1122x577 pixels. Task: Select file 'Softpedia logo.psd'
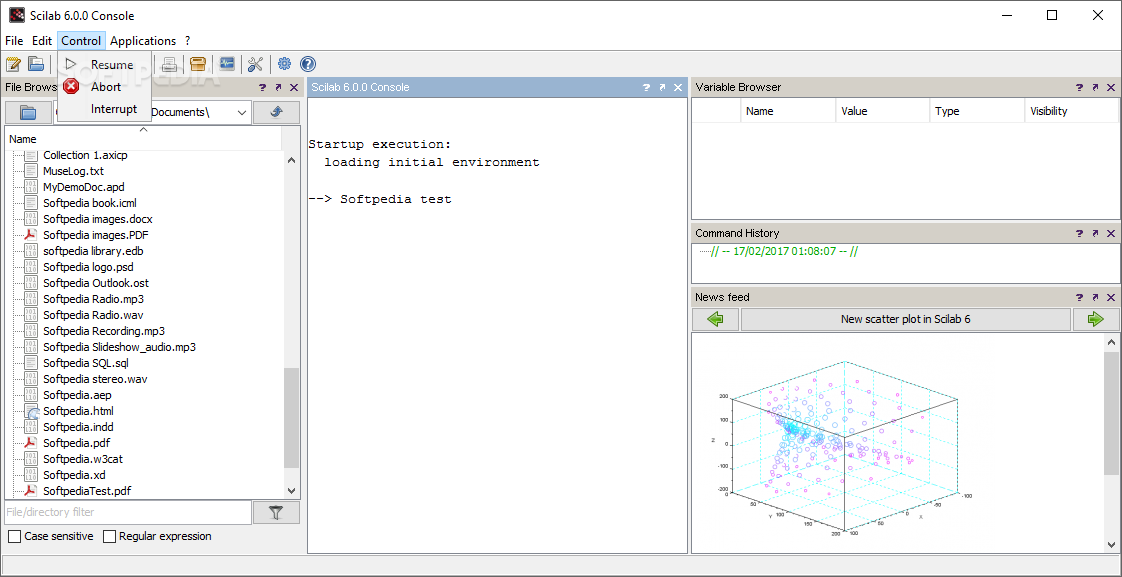point(88,267)
